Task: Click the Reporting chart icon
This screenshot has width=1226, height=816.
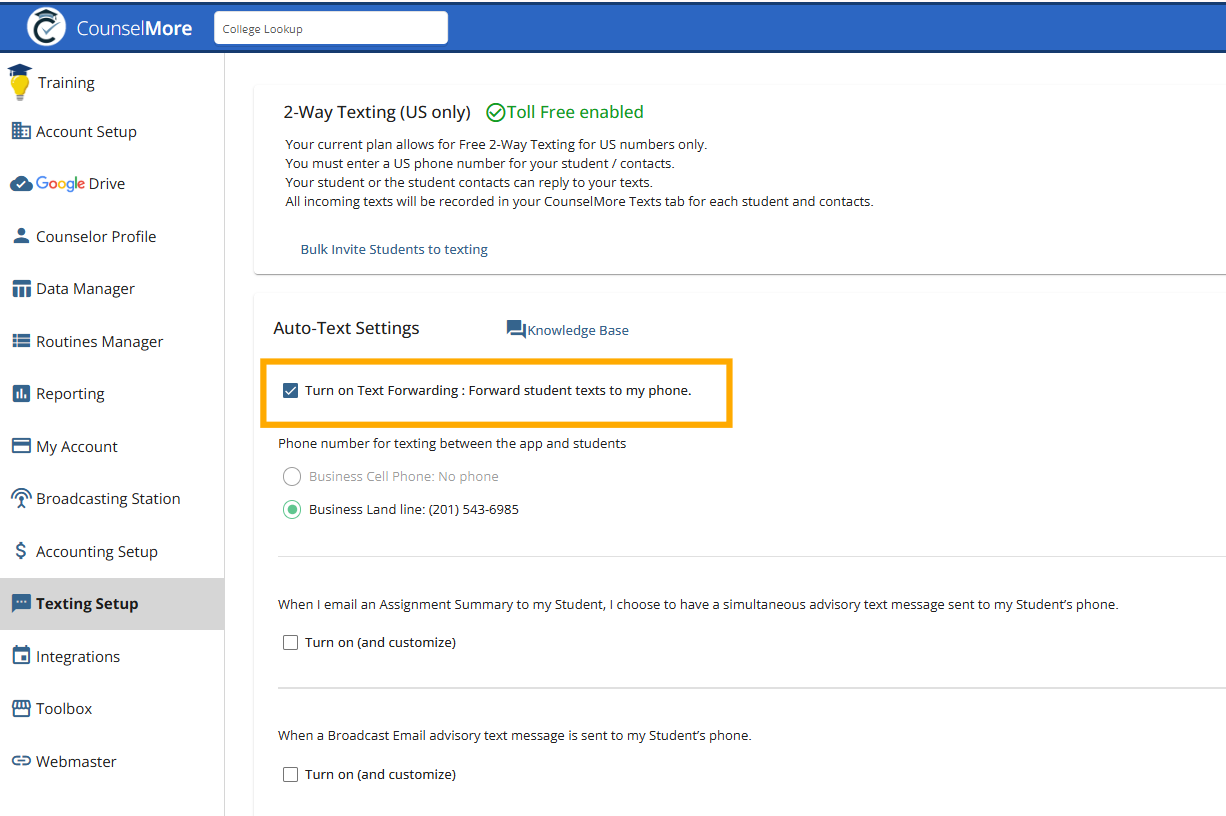Action: pyautogui.click(x=21, y=393)
